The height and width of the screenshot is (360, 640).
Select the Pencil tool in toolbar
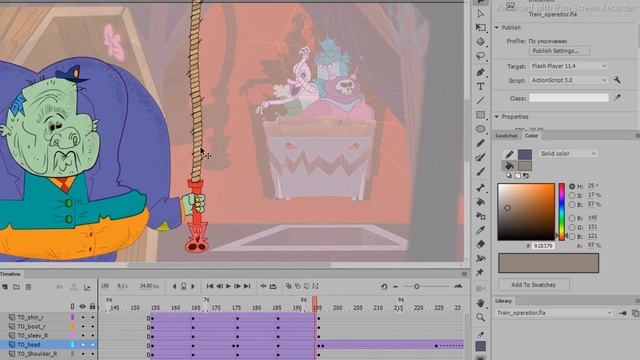pyautogui.click(x=481, y=143)
